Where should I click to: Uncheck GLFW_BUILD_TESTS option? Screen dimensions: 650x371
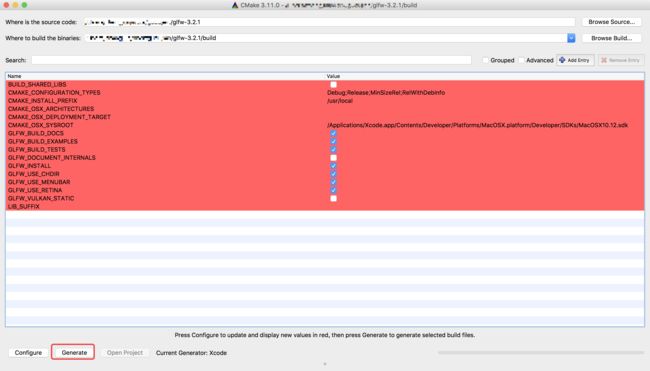point(333,150)
